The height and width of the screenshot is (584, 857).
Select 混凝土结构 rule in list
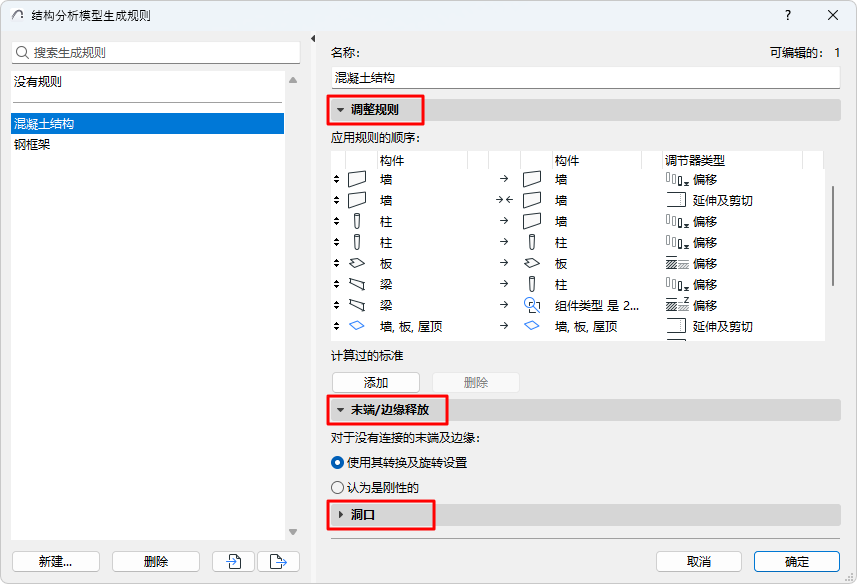[x=147, y=123]
